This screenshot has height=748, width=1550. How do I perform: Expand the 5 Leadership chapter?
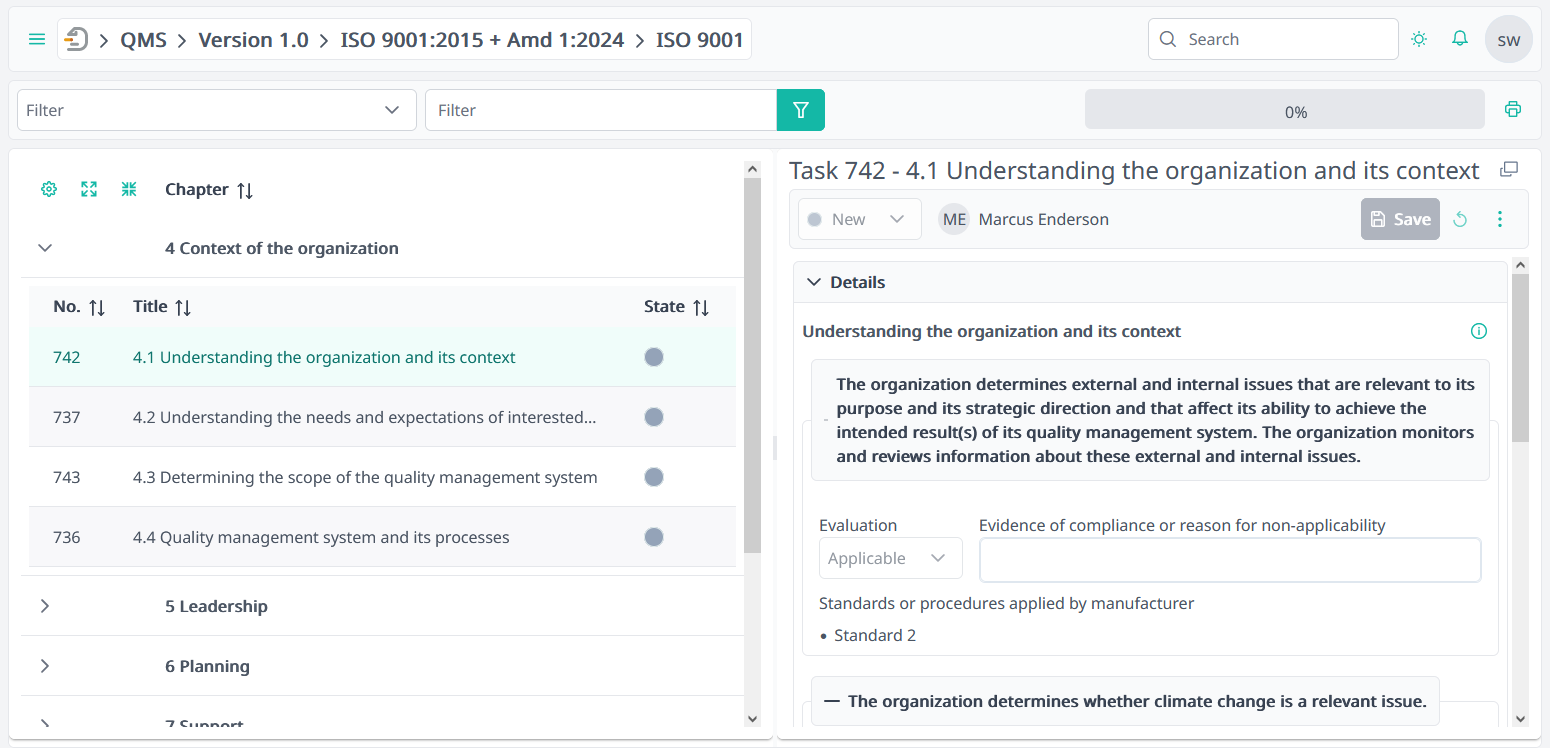coord(45,606)
